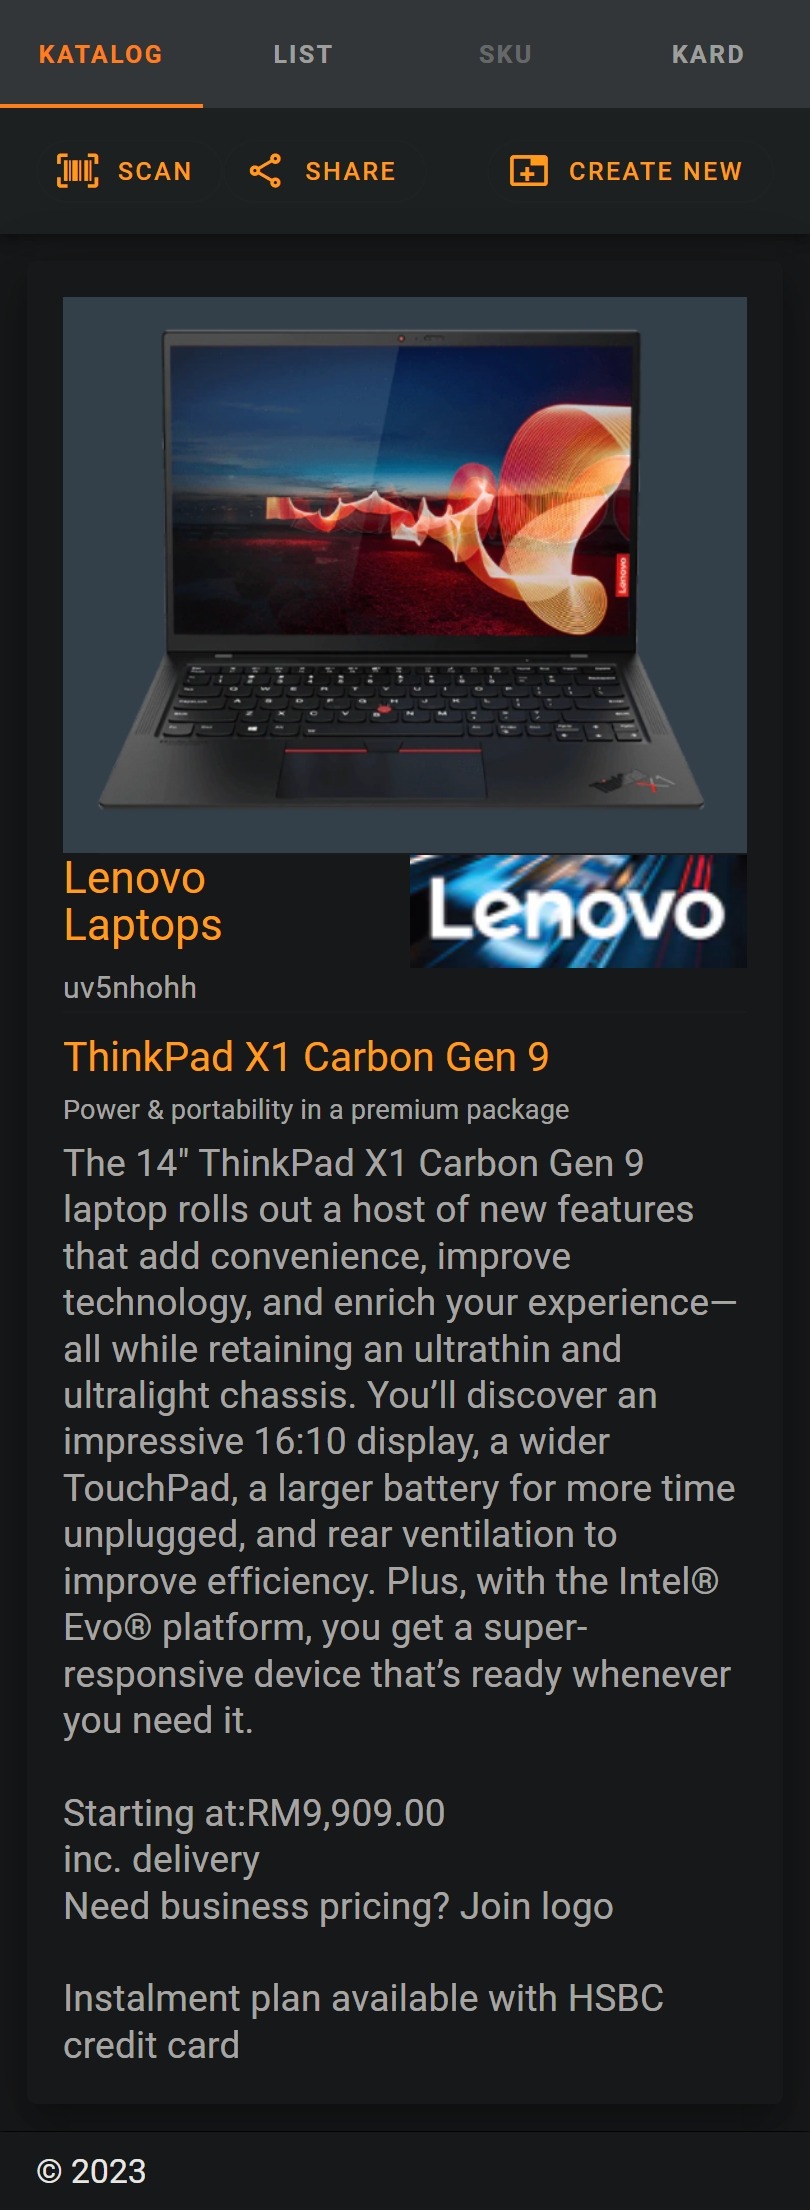
Task: Click the Lenovo Laptops category heading
Action: [x=143, y=901]
